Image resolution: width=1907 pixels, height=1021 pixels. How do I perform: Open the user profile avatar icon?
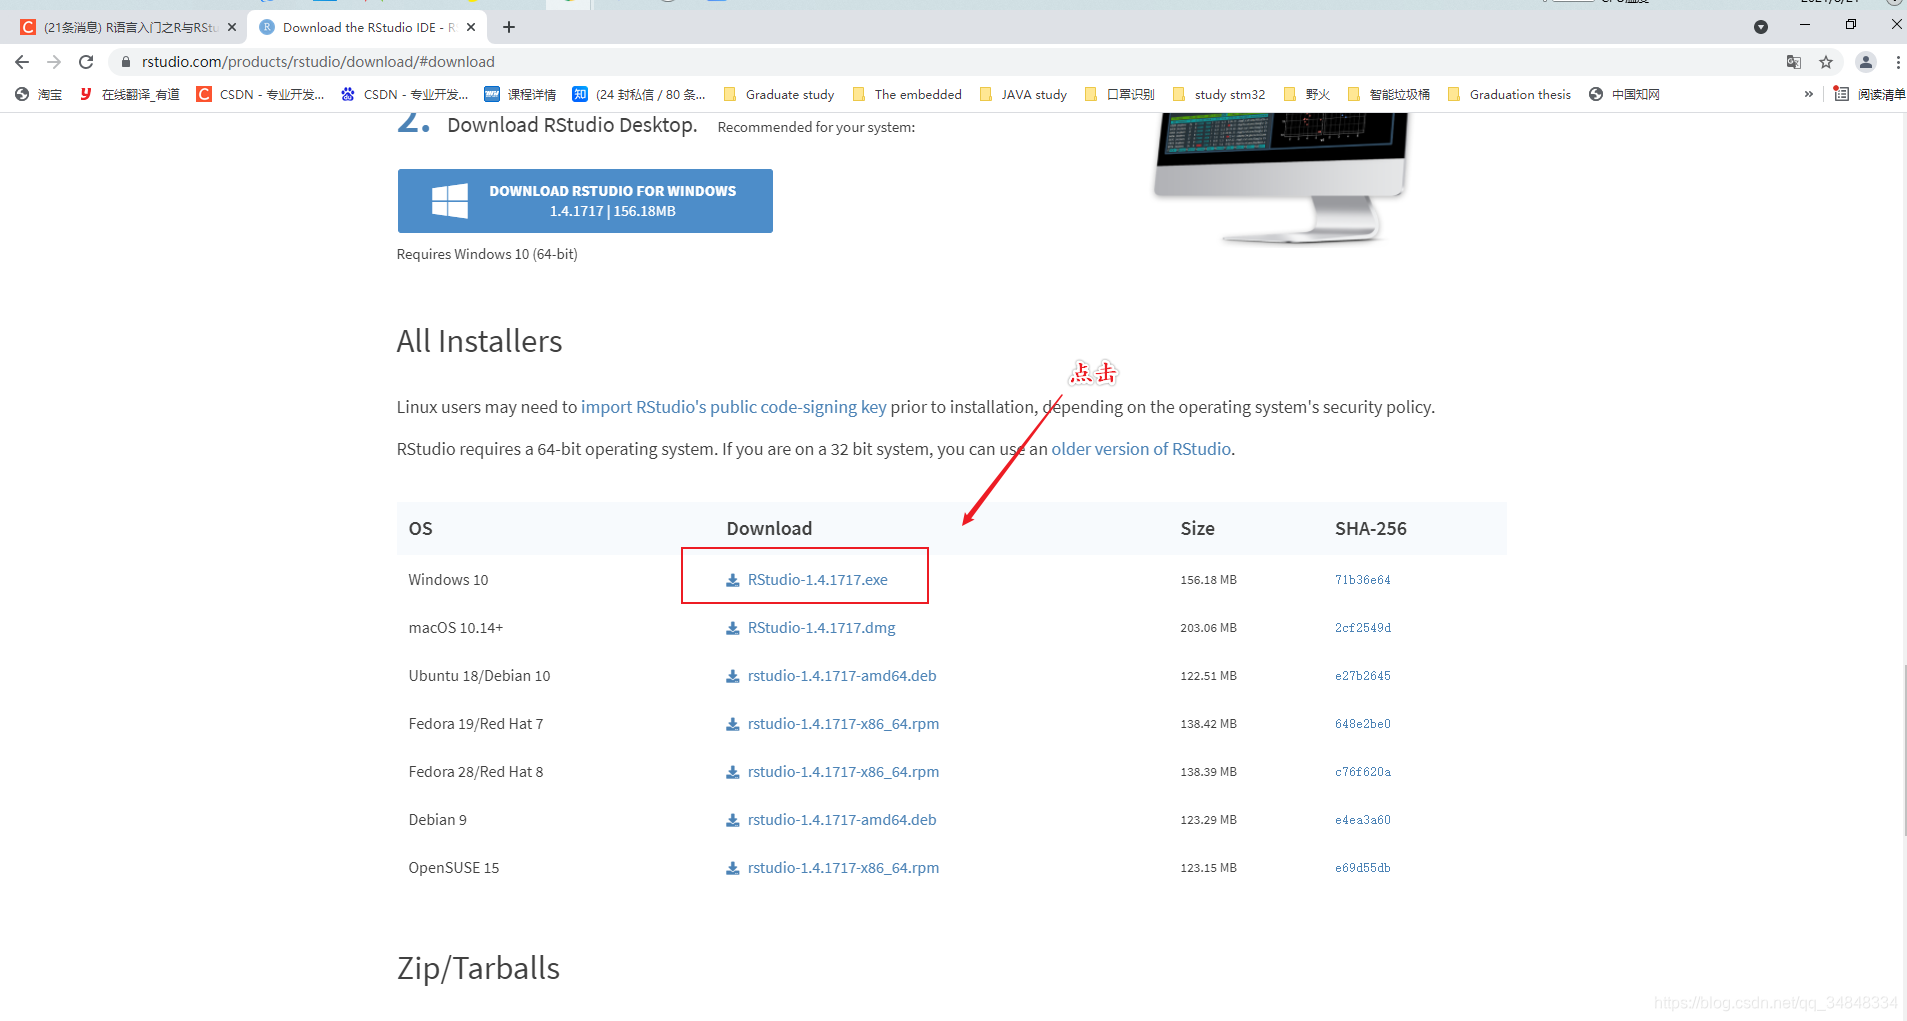click(x=1866, y=62)
